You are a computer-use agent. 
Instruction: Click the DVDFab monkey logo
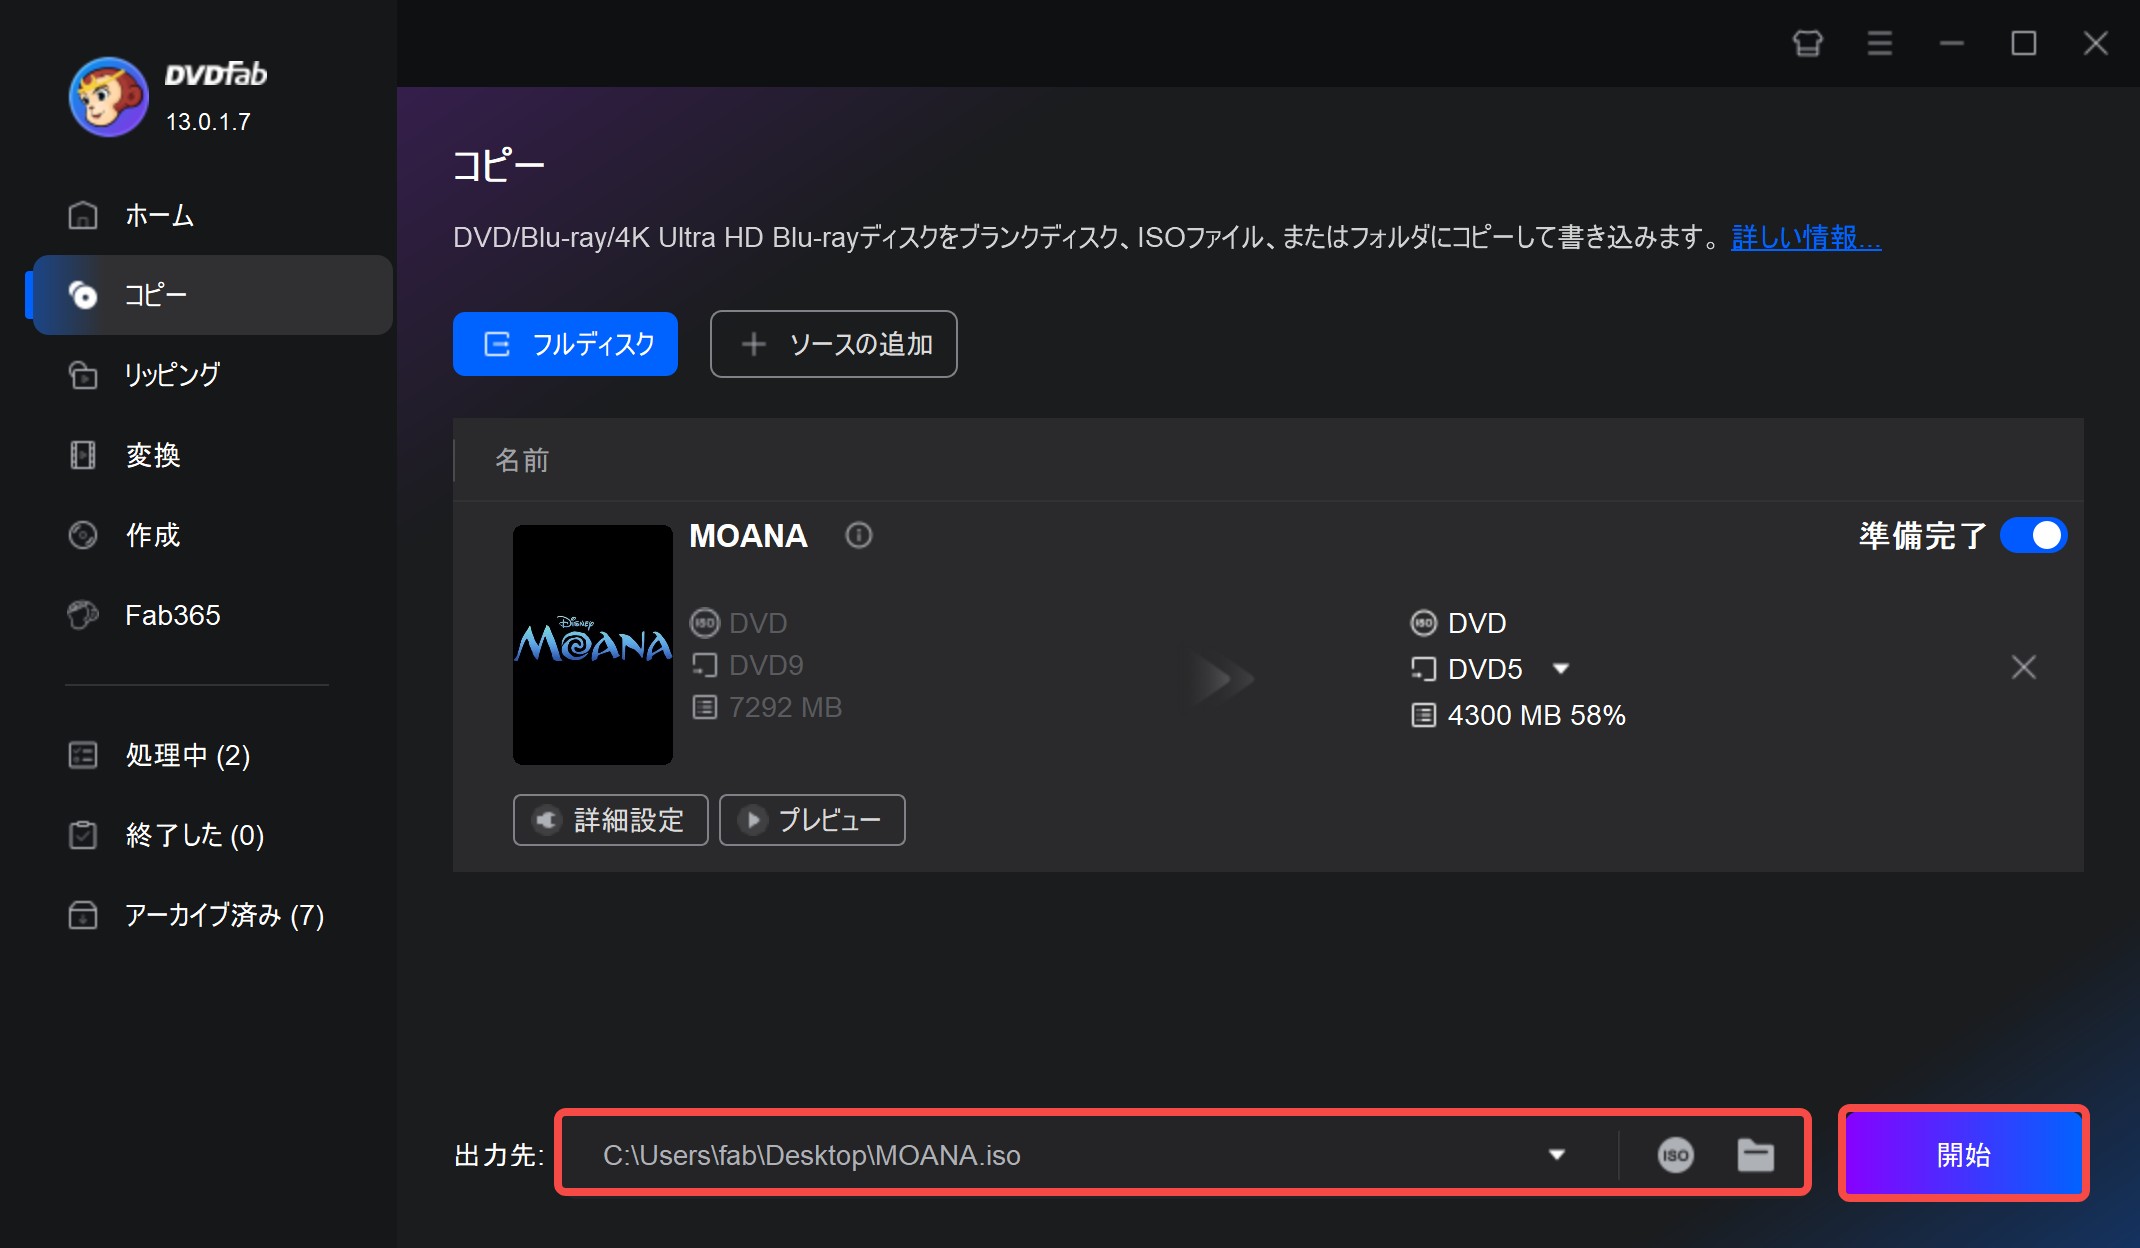(x=108, y=97)
